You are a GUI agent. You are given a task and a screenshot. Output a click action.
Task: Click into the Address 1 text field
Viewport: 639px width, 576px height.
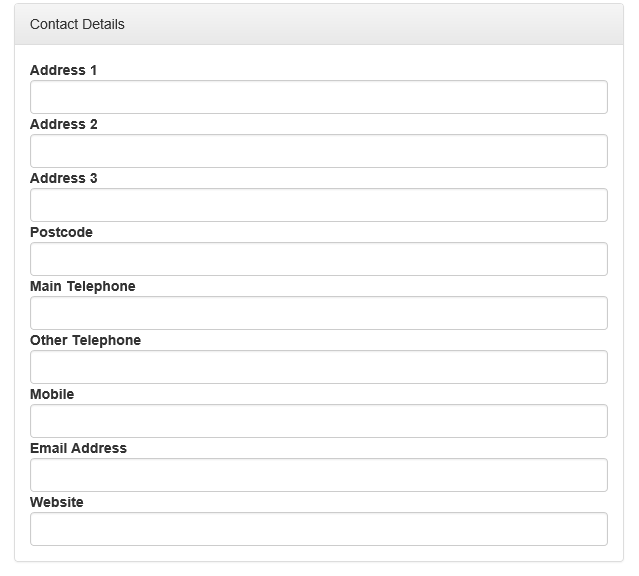click(318, 97)
